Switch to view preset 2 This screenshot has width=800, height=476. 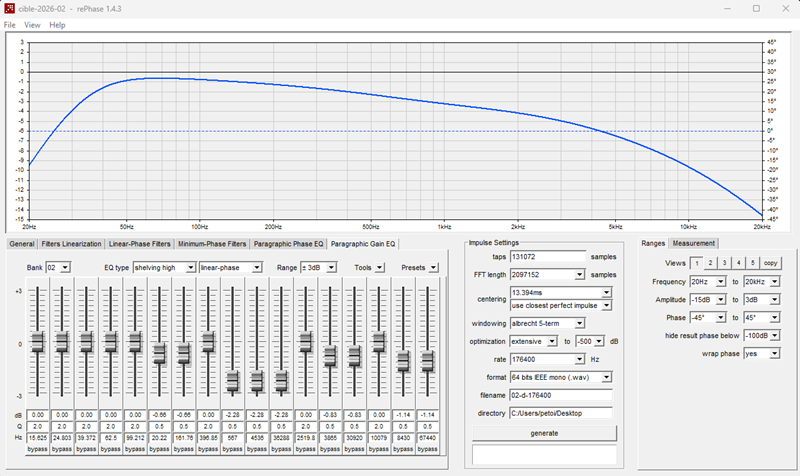click(710, 263)
